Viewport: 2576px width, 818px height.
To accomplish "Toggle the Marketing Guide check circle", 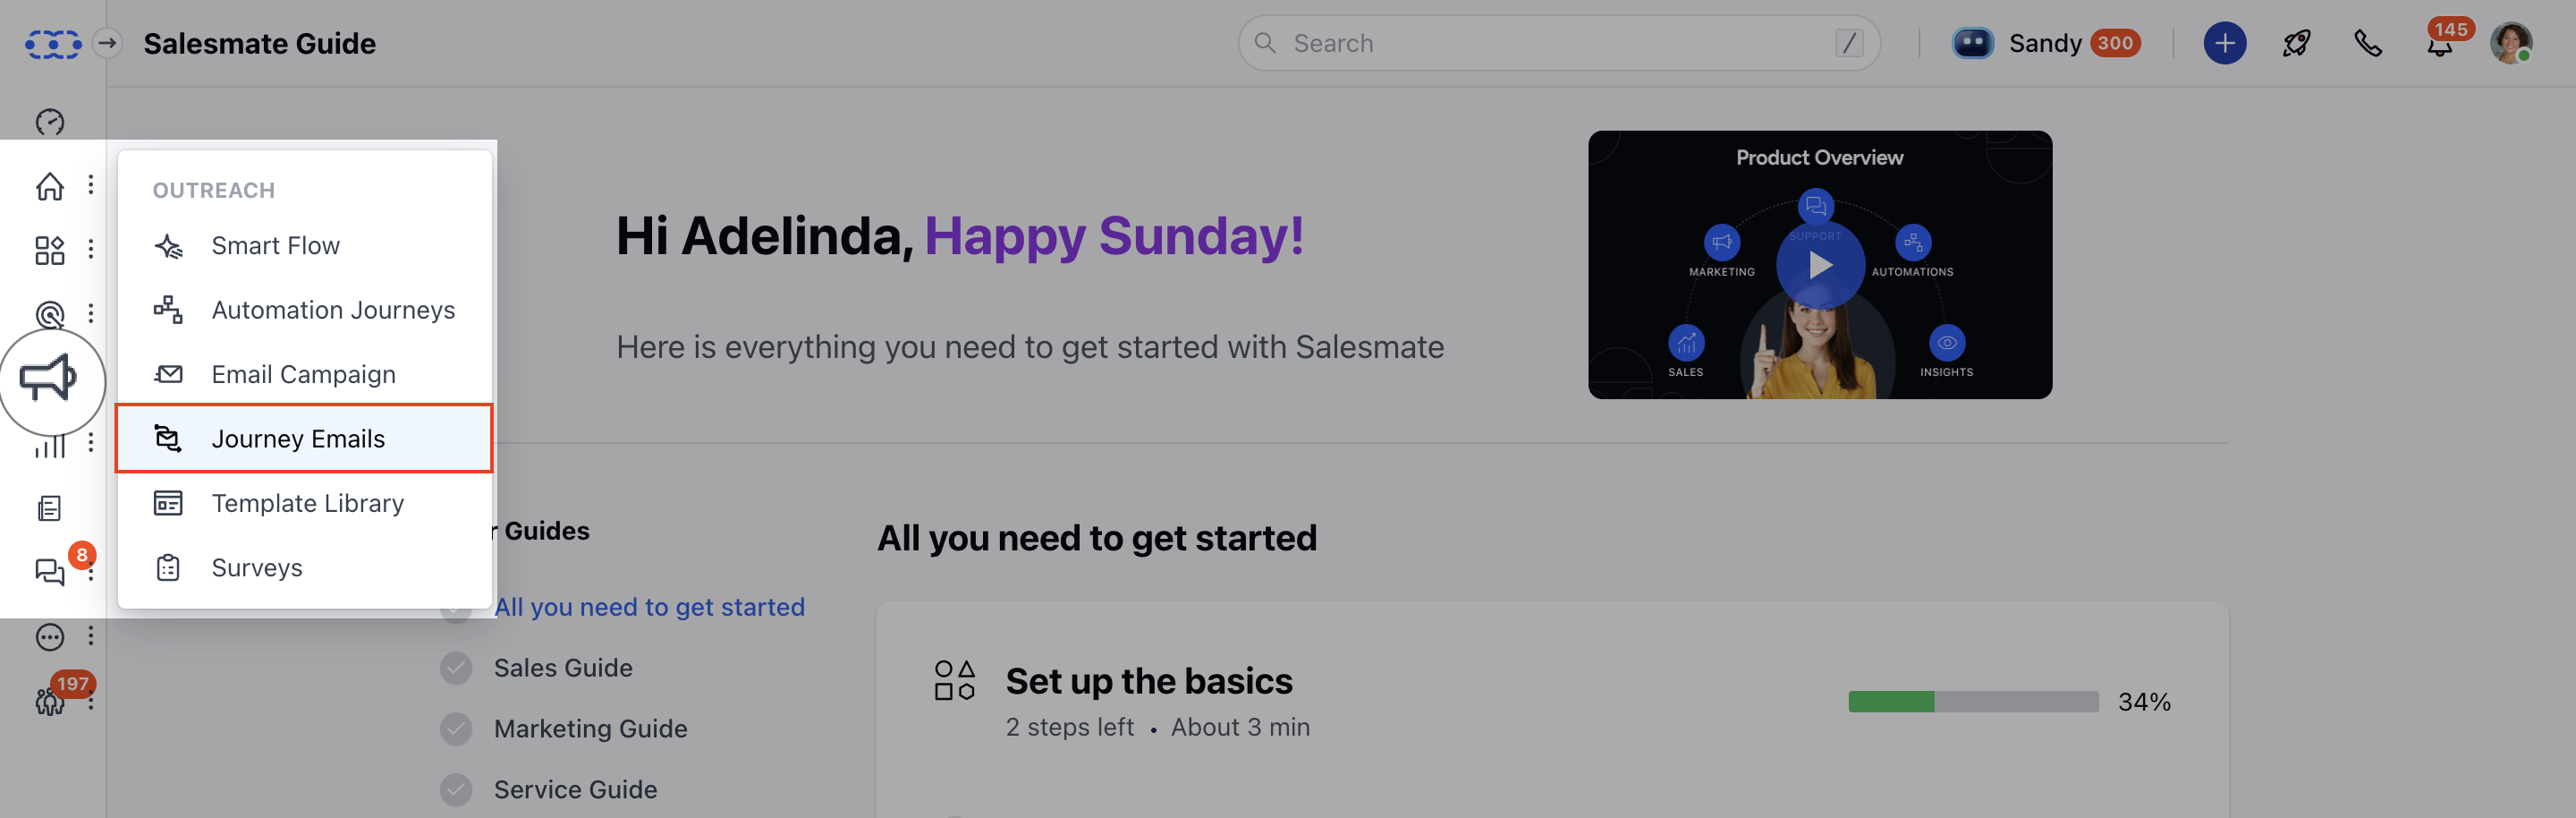I will tap(456, 729).
